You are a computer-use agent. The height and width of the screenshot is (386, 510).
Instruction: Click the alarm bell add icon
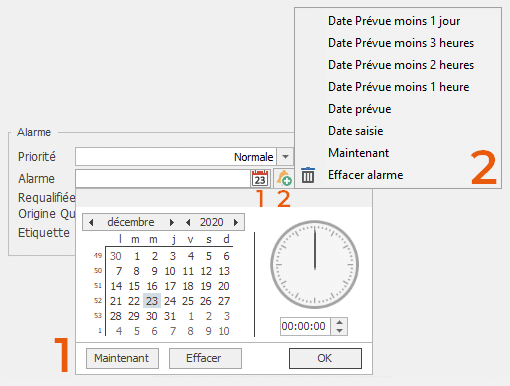coord(284,178)
